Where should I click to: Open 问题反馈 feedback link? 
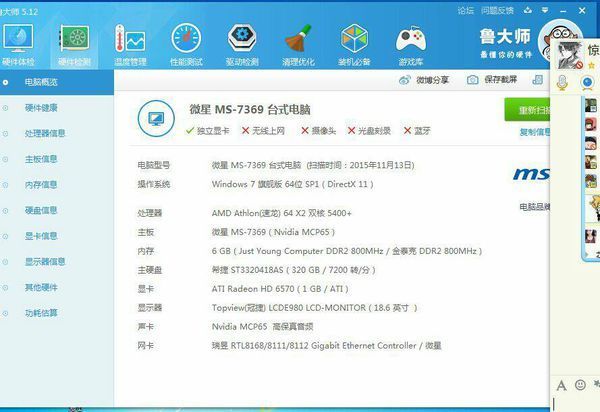point(497,11)
